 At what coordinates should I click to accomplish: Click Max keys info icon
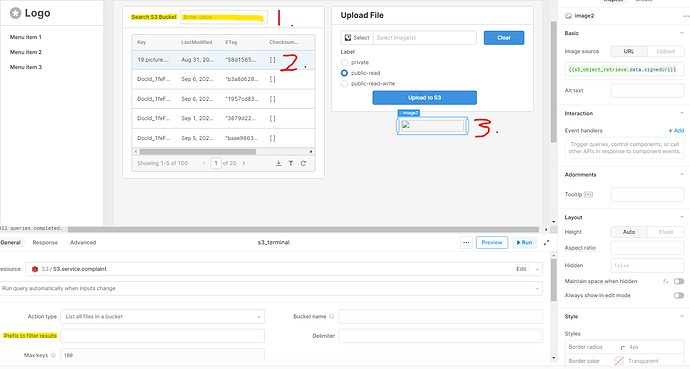[53, 355]
